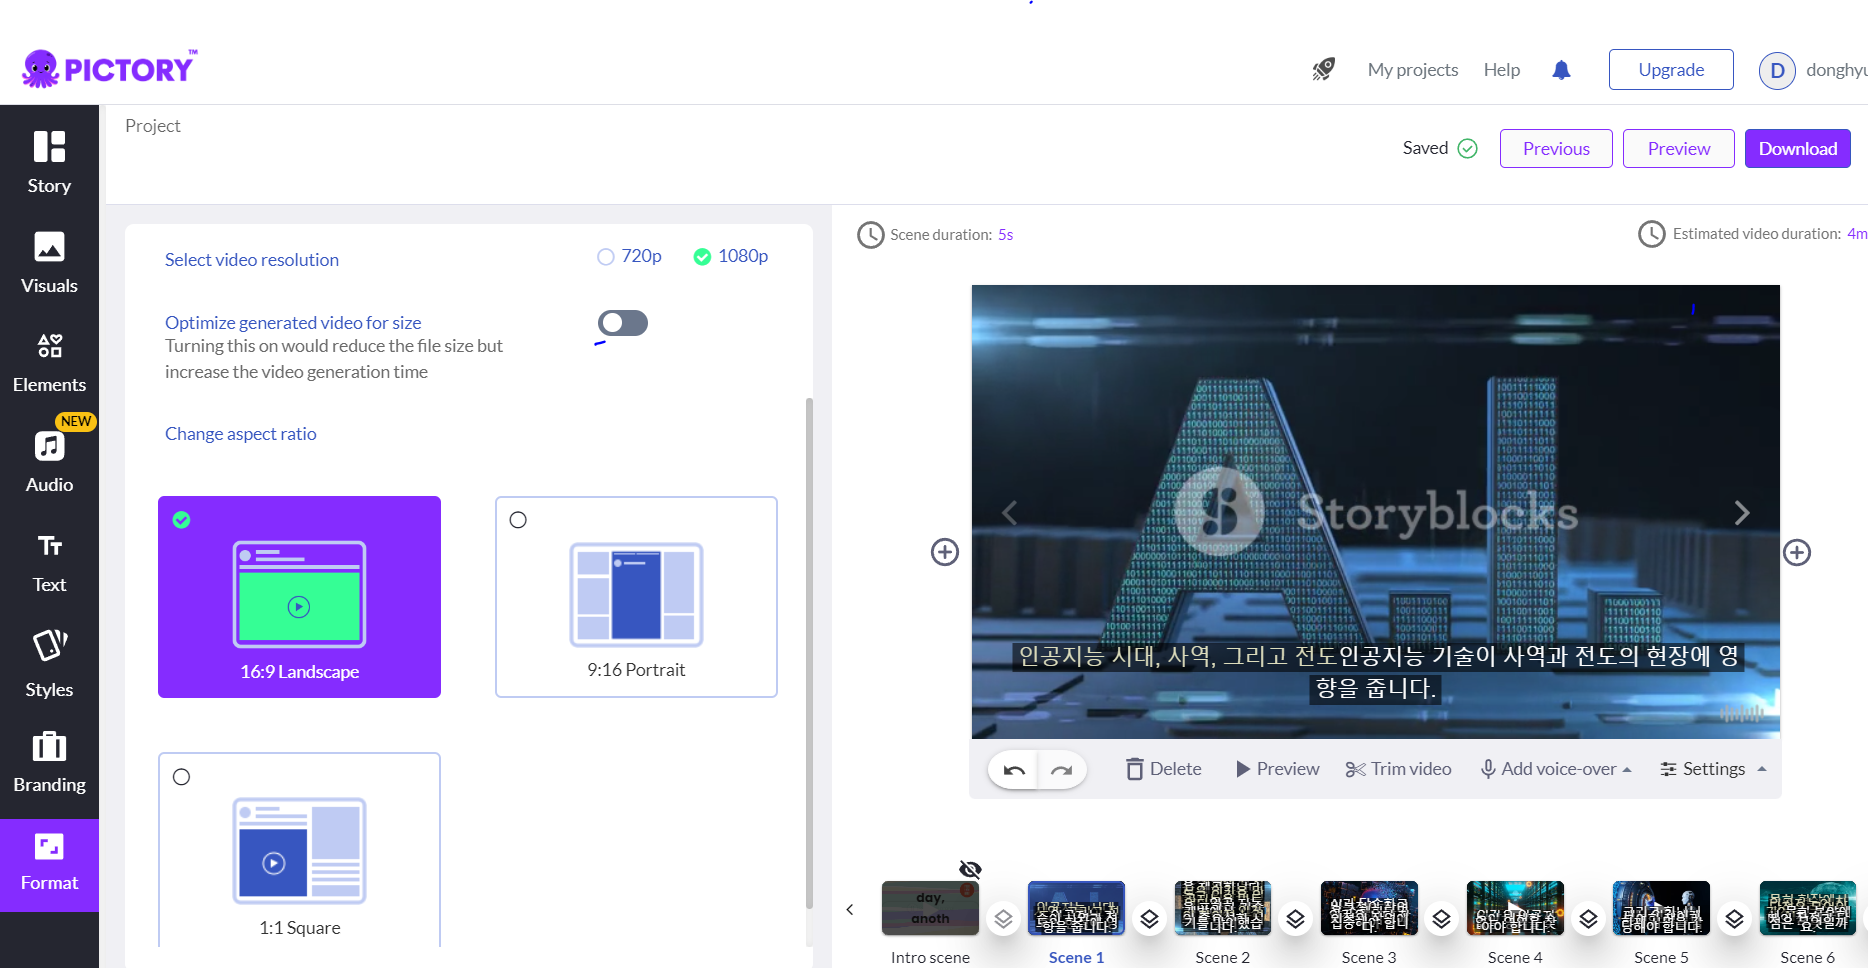Delete the current scene
Screen dimensions: 1868x968
[x=1163, y=769]
